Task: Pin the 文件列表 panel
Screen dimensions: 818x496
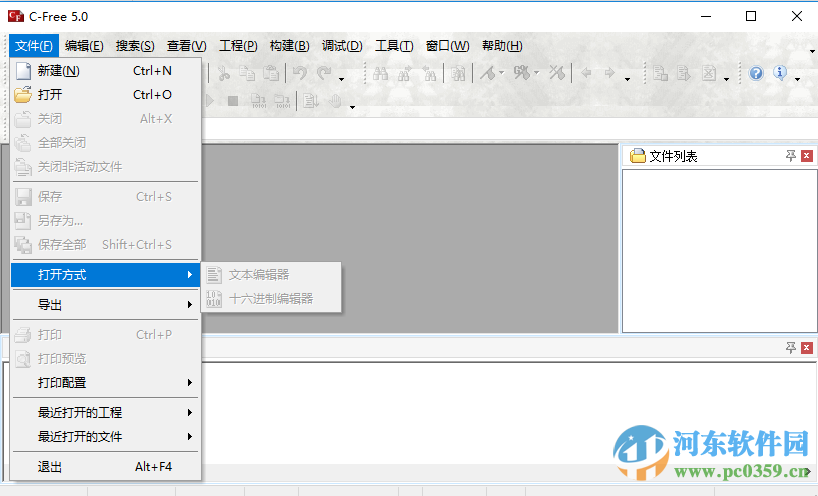Action: (x=791, y=155)
